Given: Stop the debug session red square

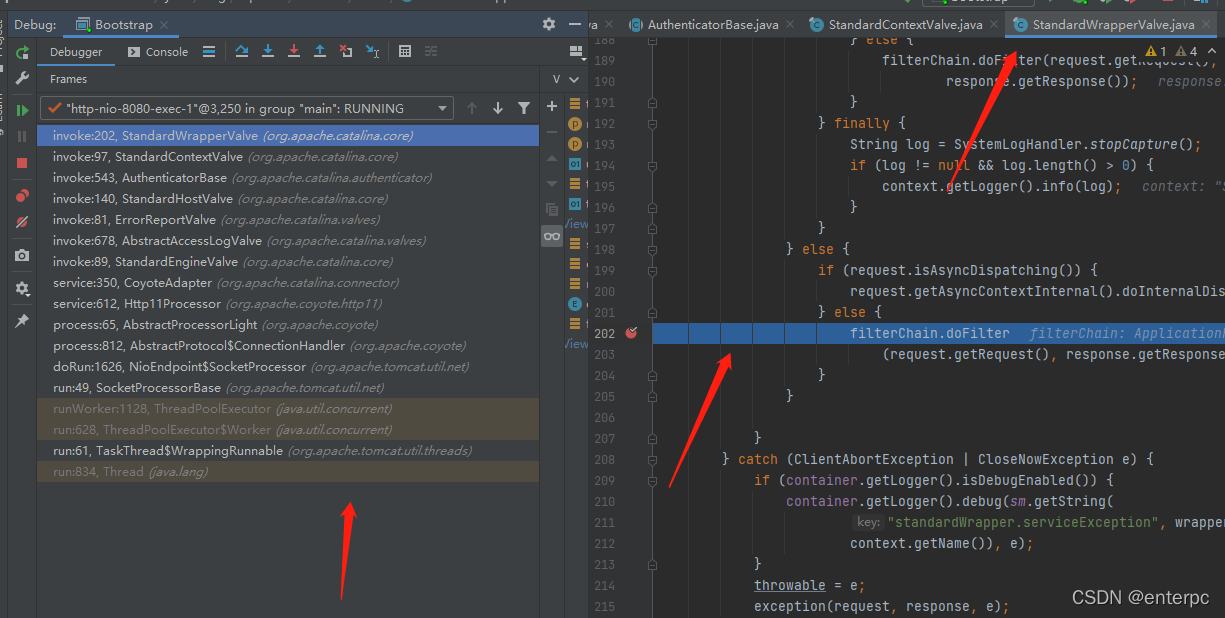Looking at the screenshot, I should (x=21, y=162).
